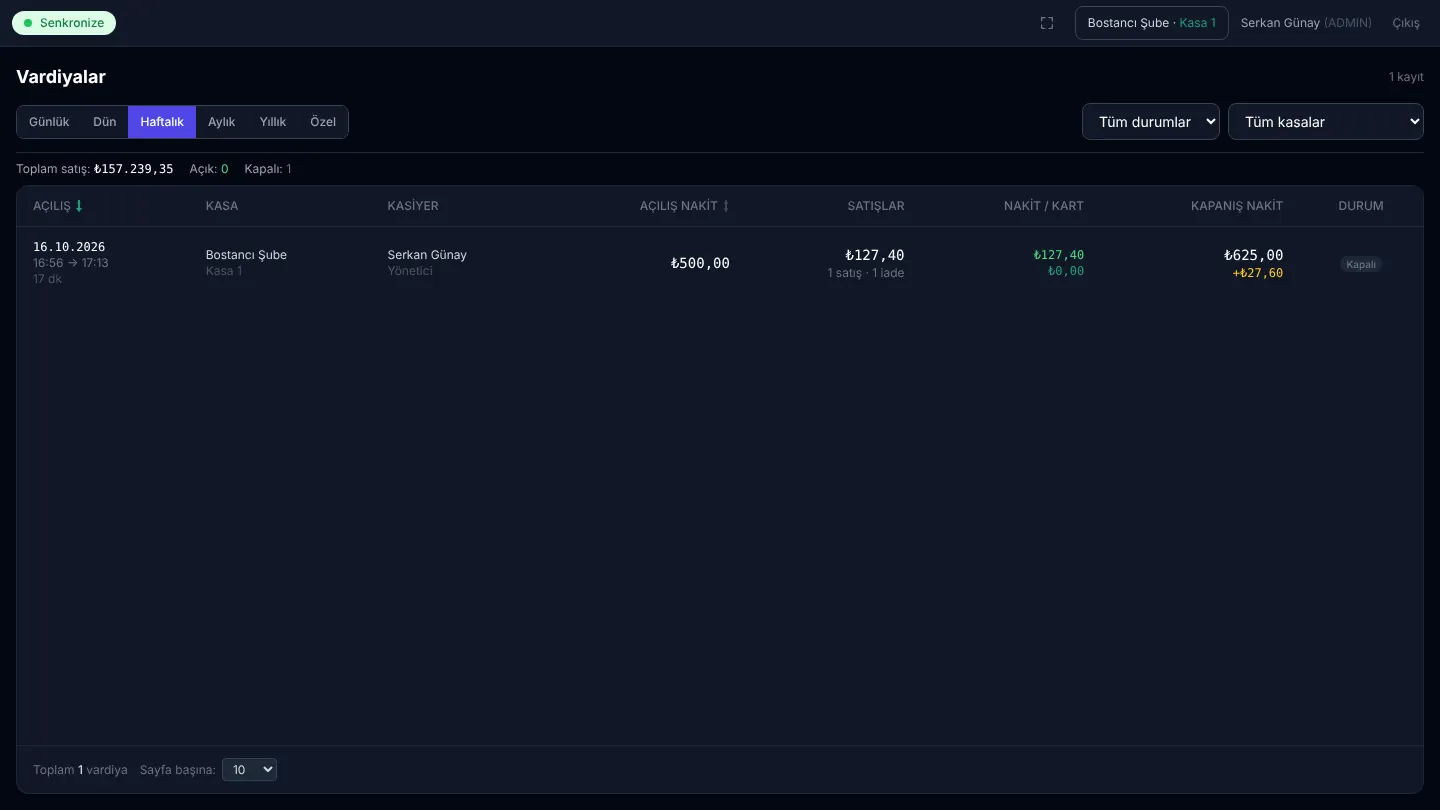Click the ₺500,00 opening cash value
Viewport: 1440px width, 810px height.
click(700, 264)
